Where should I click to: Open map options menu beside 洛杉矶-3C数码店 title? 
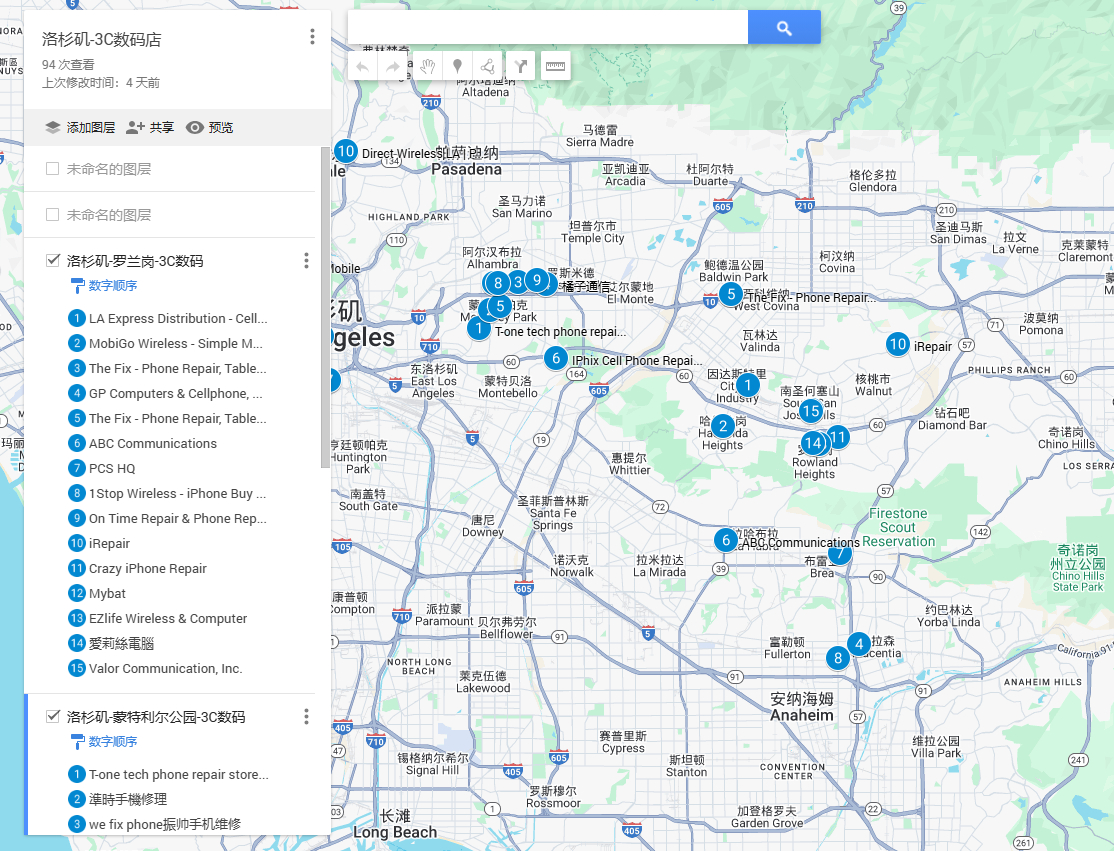(x=312, y=37)
